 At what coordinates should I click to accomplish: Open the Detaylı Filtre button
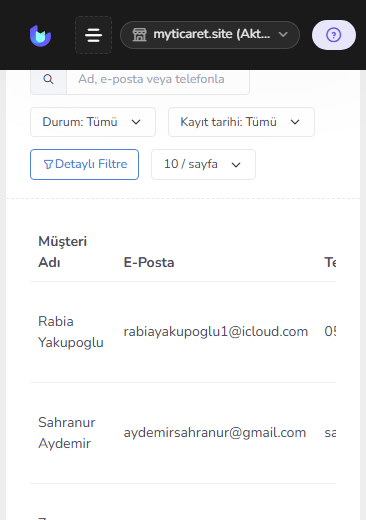click(84, 164)
